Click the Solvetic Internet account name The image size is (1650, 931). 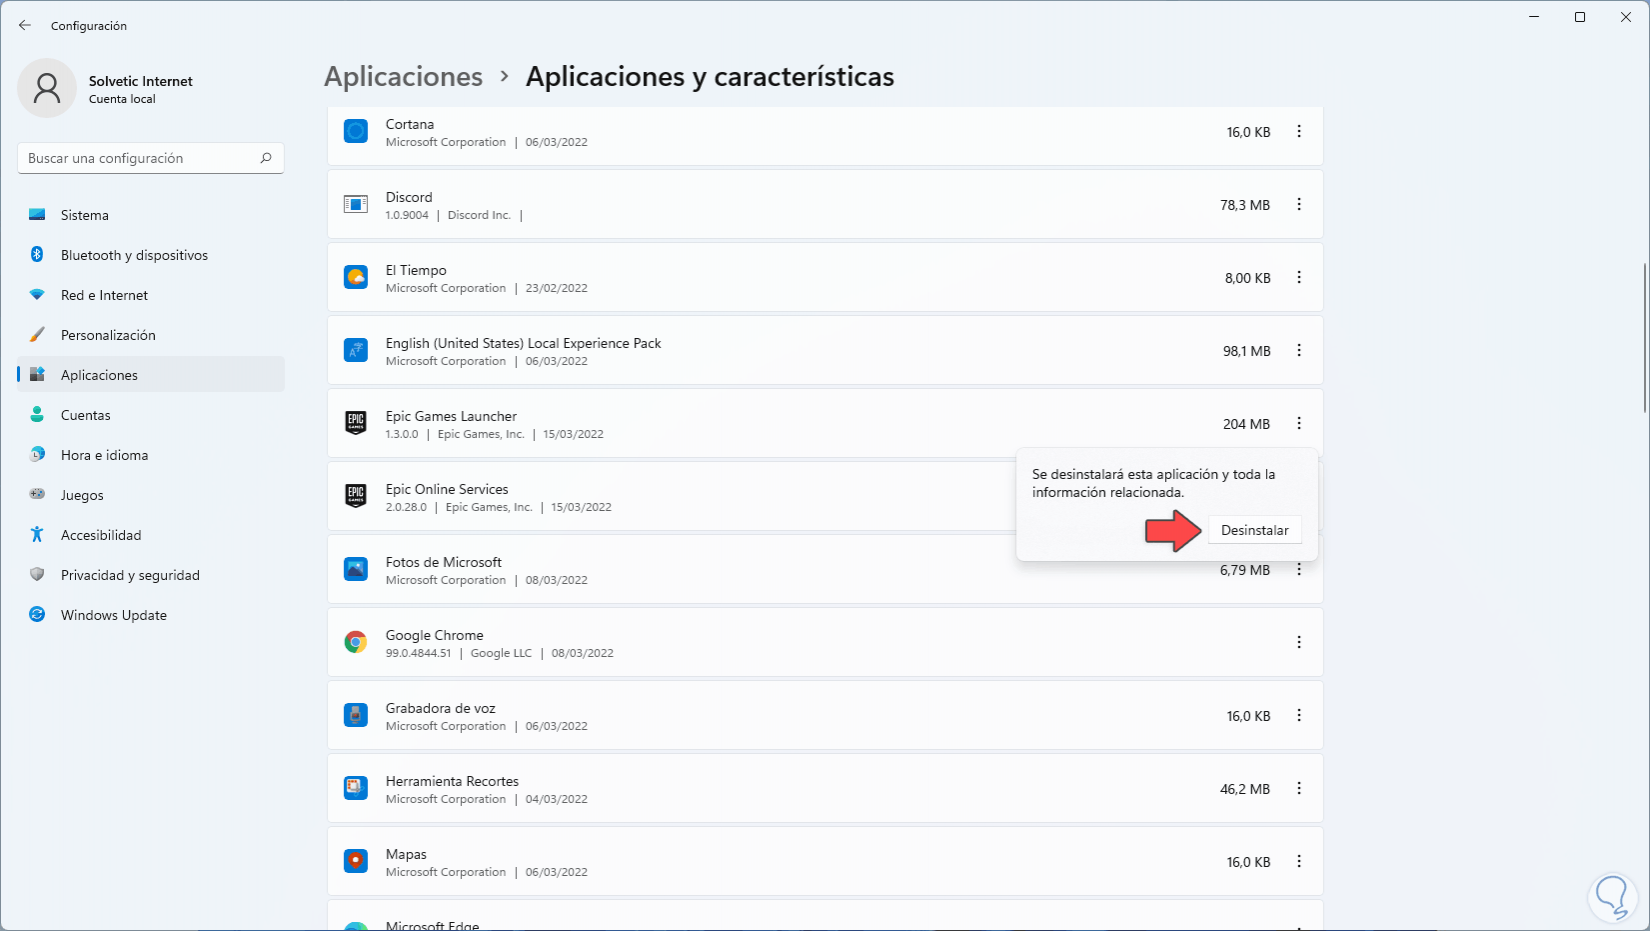click(141, 81)
